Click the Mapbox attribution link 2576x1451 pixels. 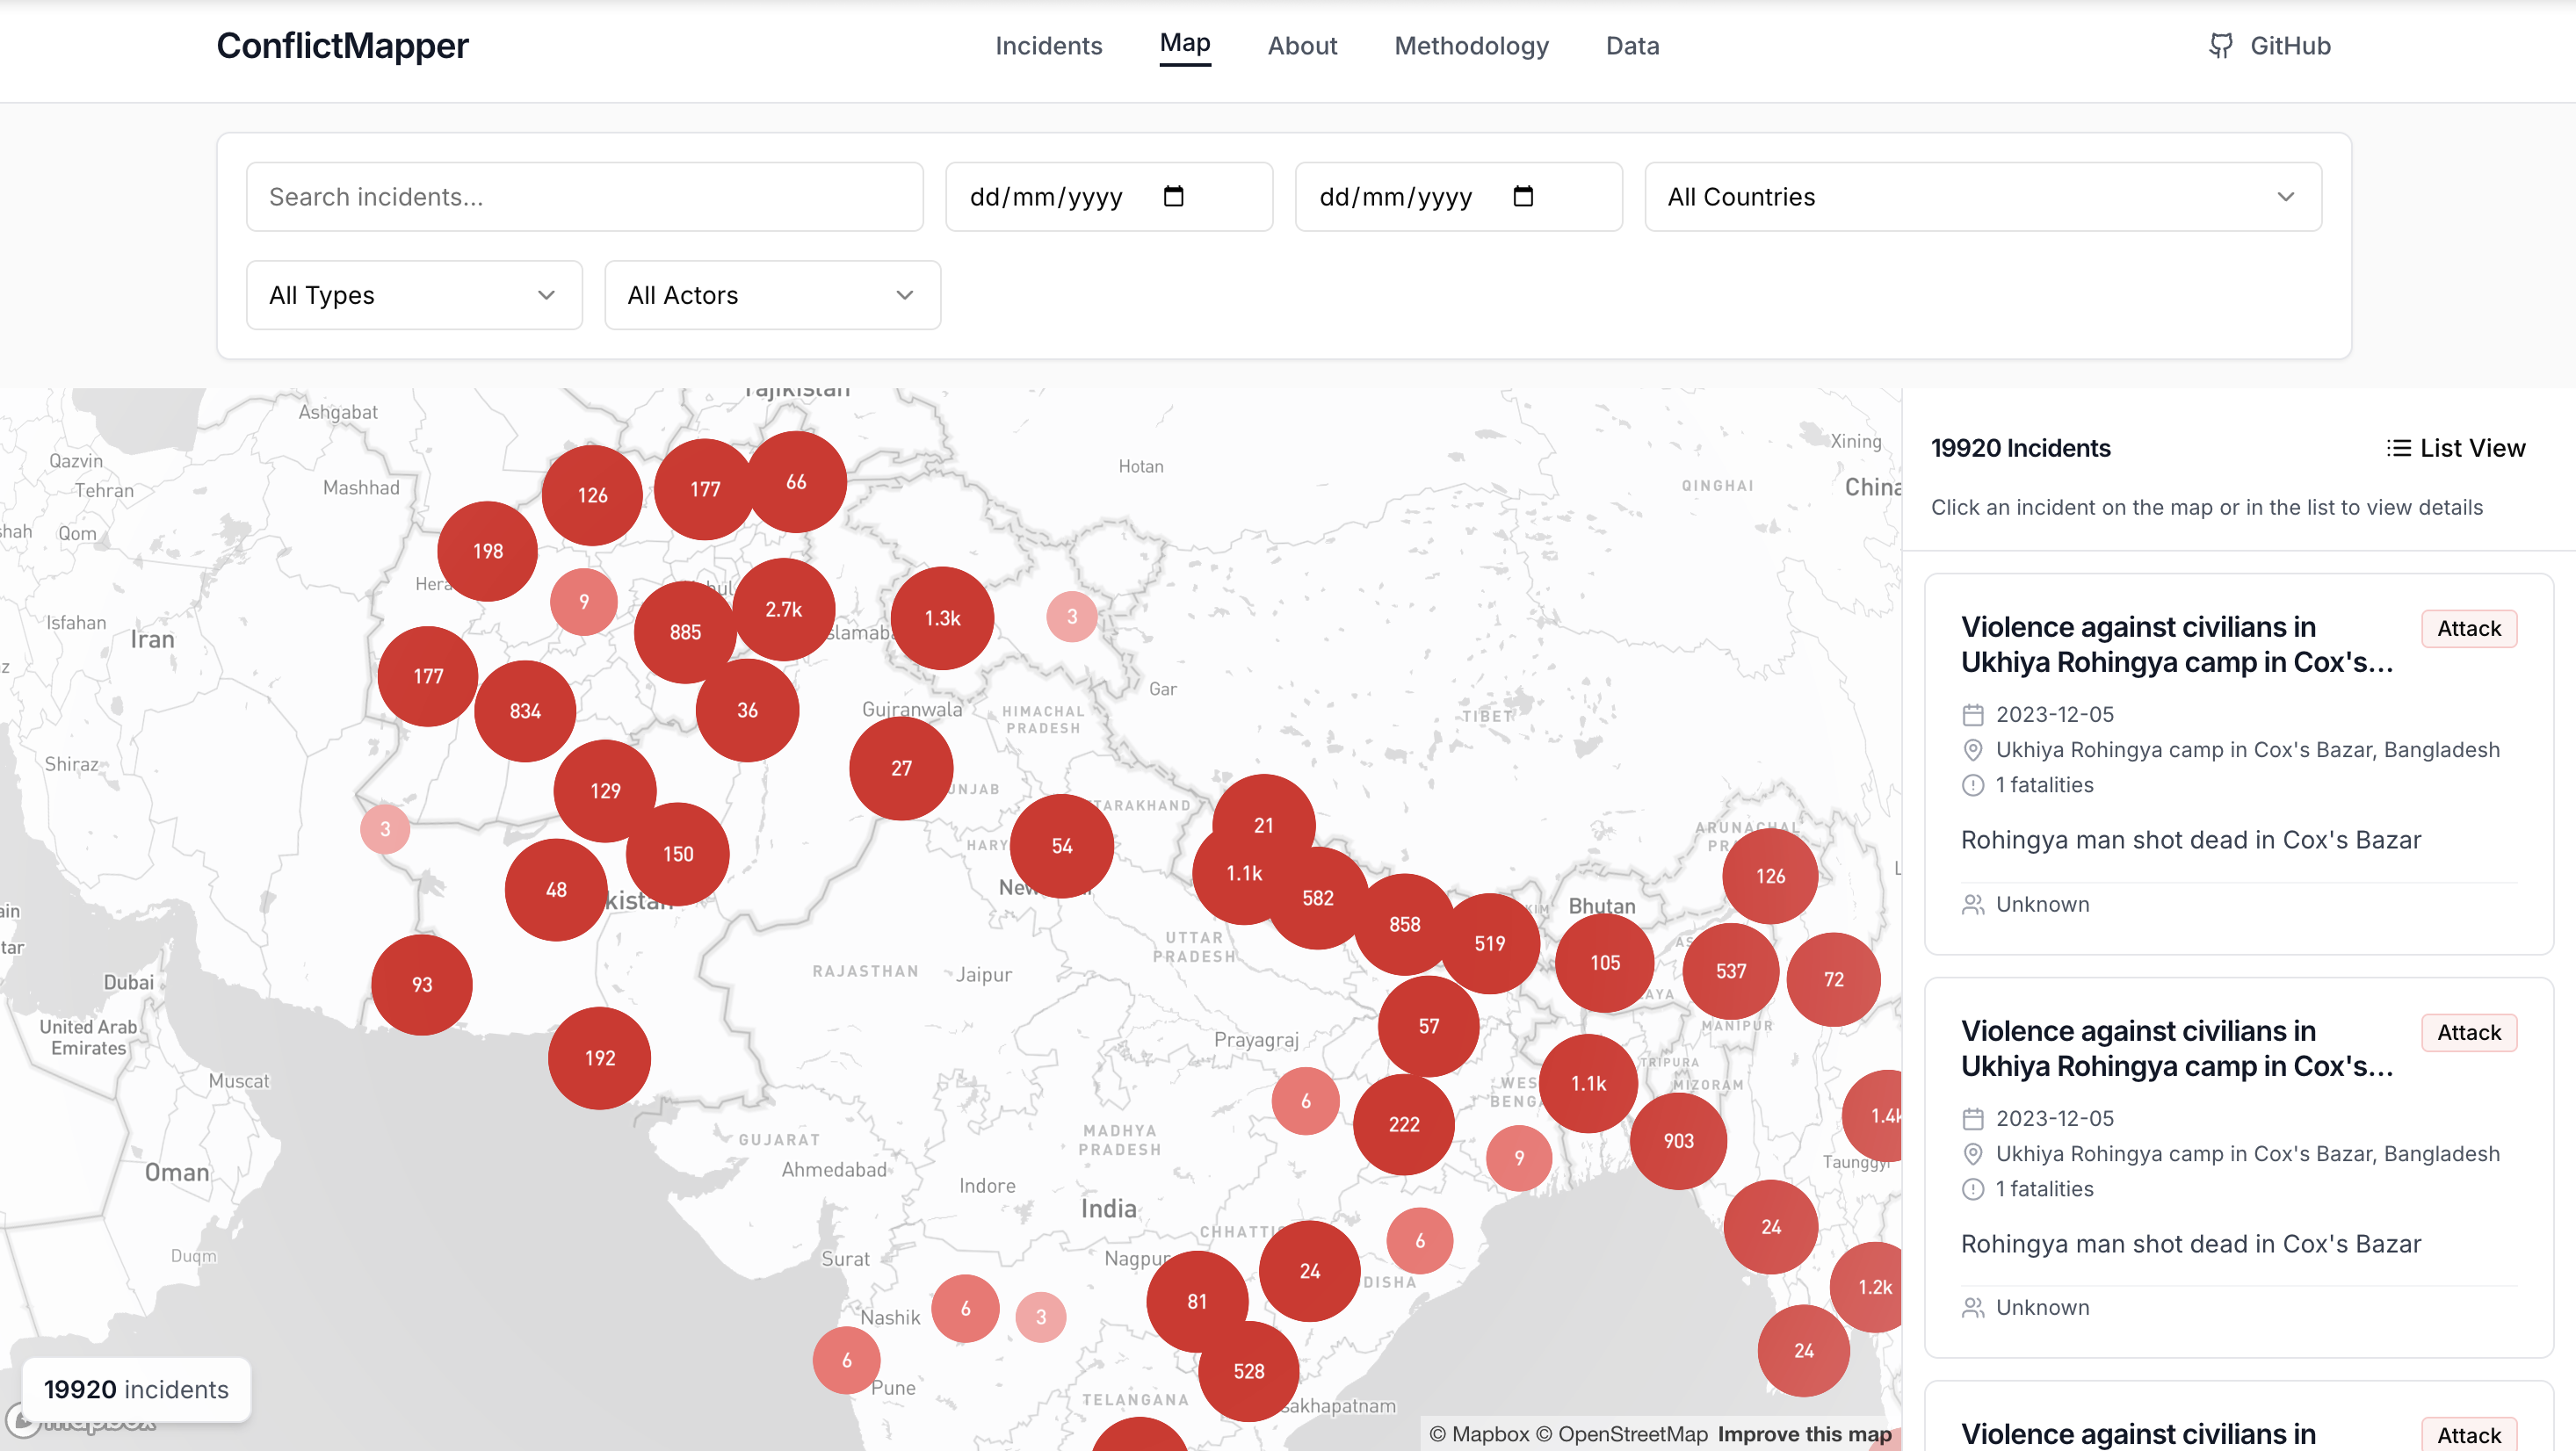click(1479, 1434)
